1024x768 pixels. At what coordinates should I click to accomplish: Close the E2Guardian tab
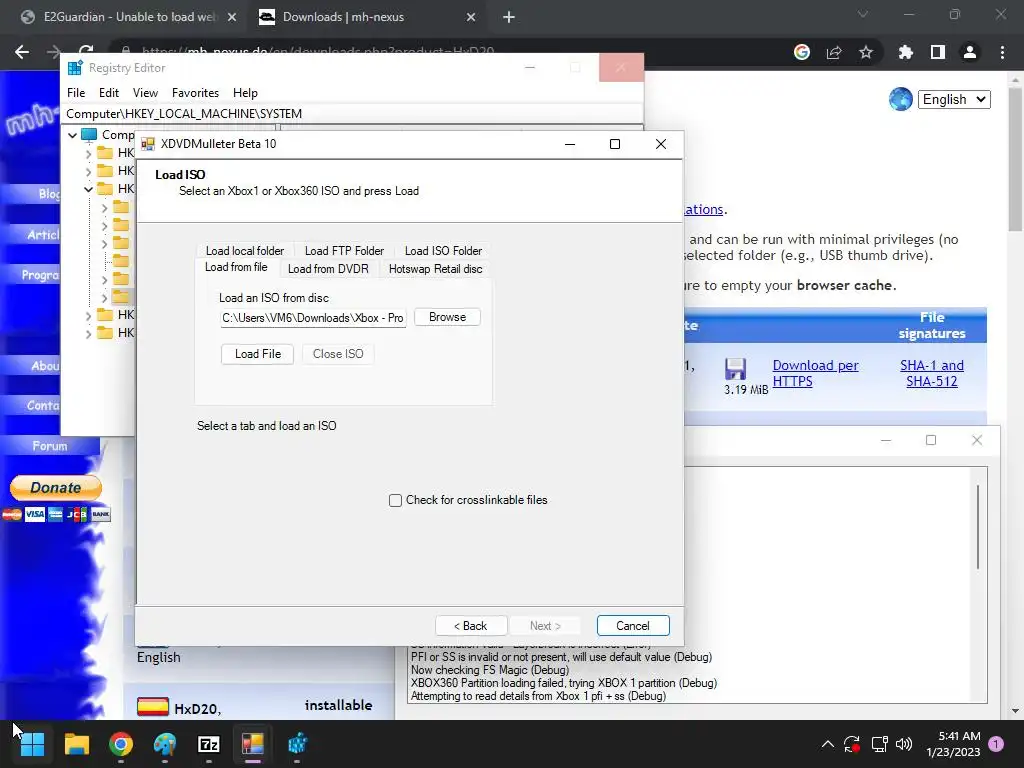pos(232,17)
